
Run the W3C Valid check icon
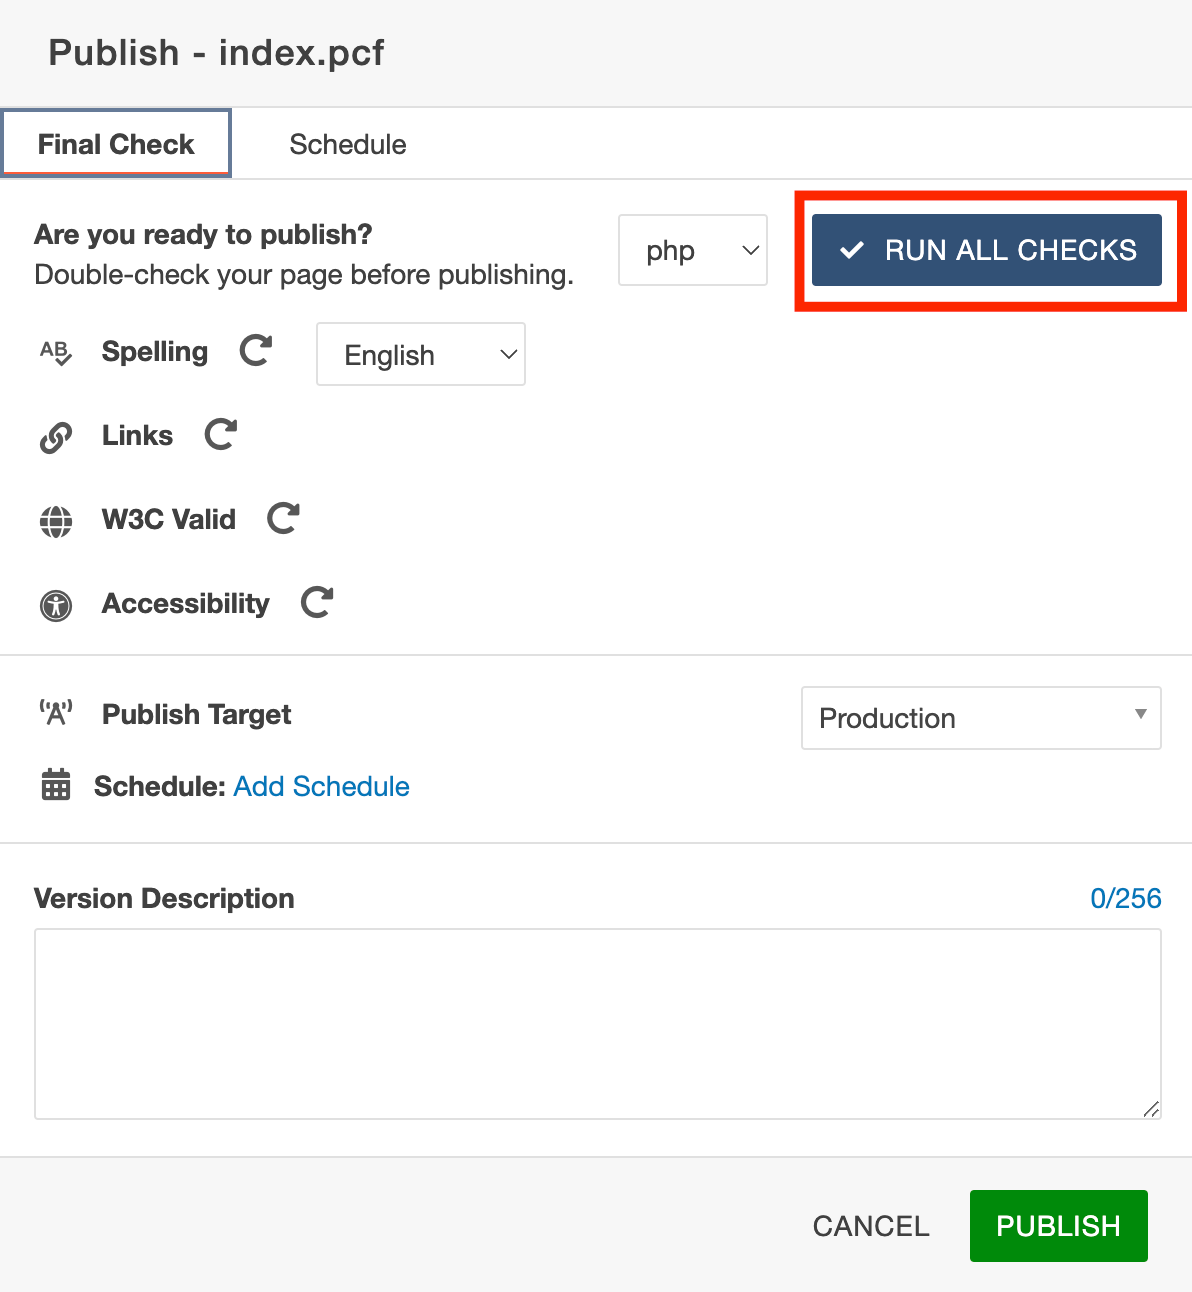click(283, 518)
